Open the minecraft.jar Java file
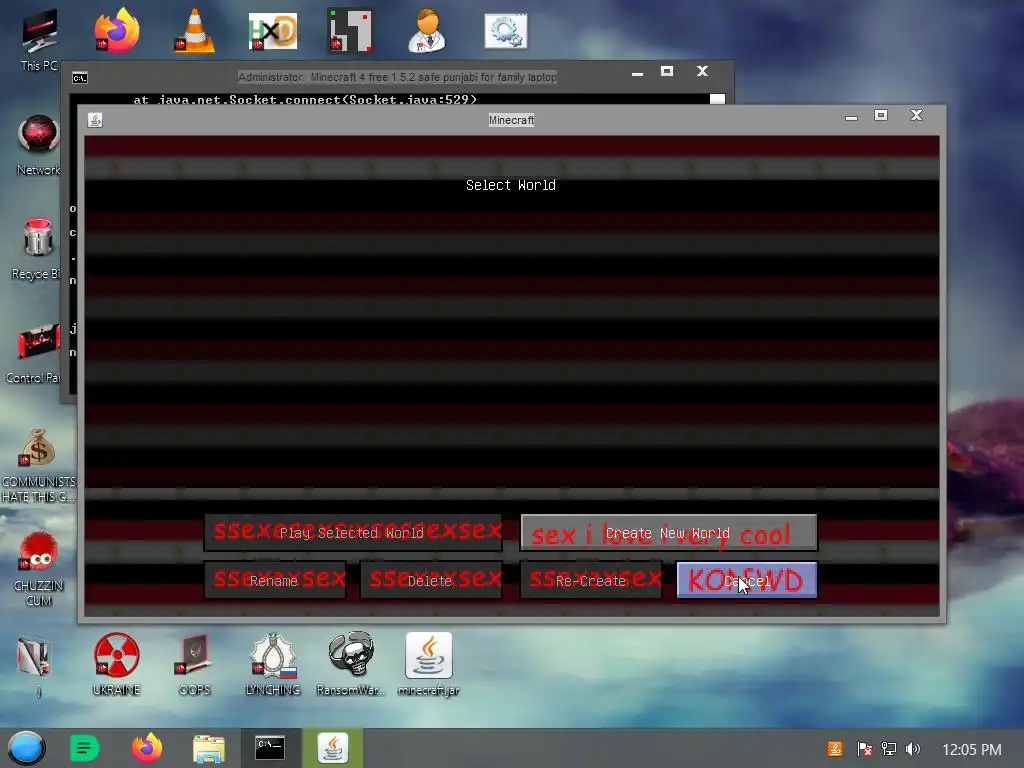1024x768 pixels. tap(428, 663)
